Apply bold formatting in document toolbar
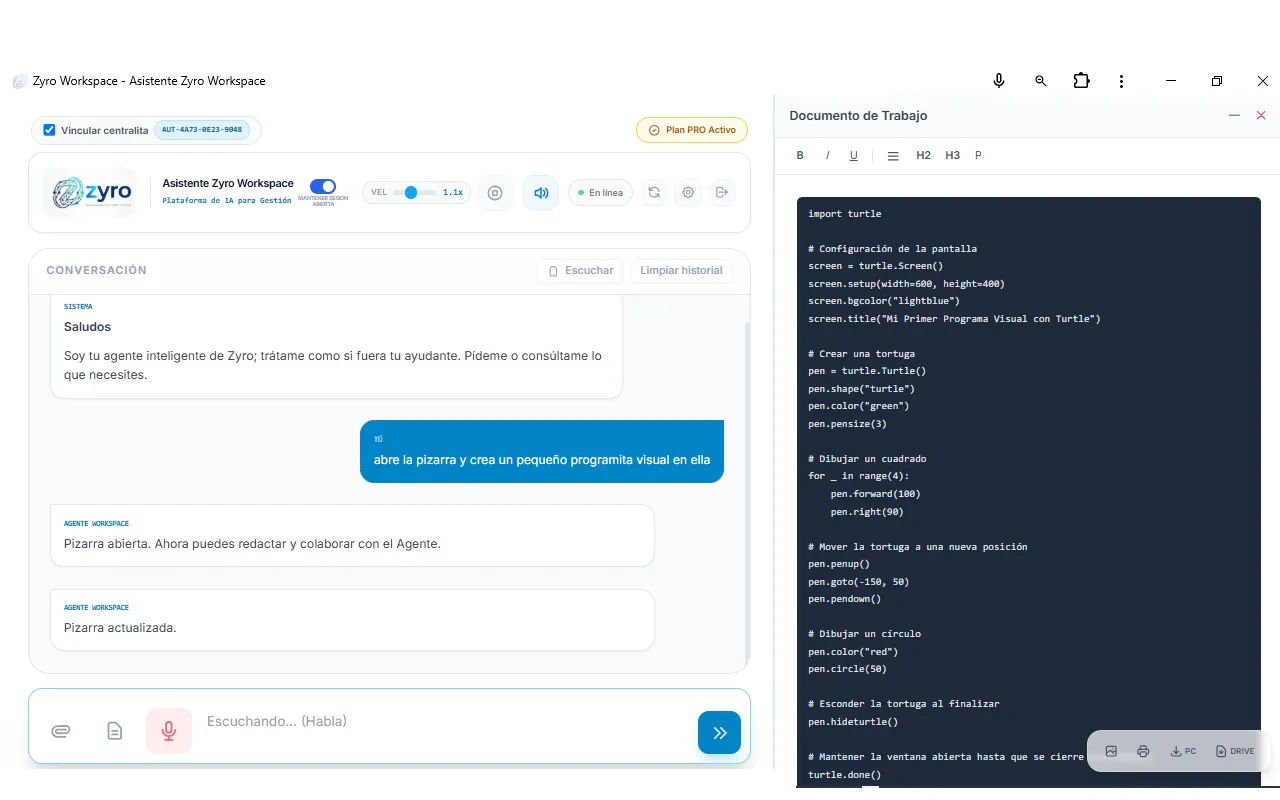This screenshot has height=800, width=1280. (x=800, y=155)
